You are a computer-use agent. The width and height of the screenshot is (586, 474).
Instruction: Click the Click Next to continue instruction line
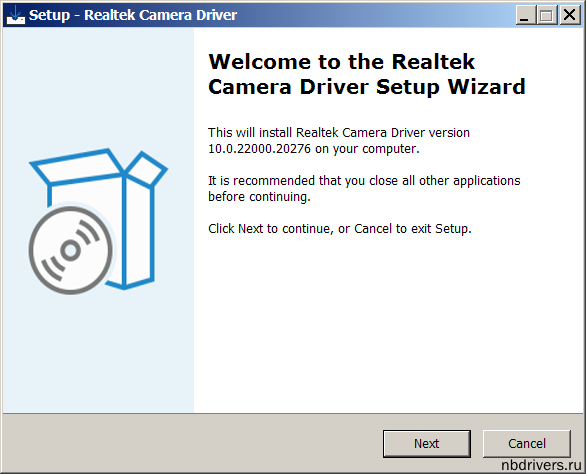click(340, 228)
